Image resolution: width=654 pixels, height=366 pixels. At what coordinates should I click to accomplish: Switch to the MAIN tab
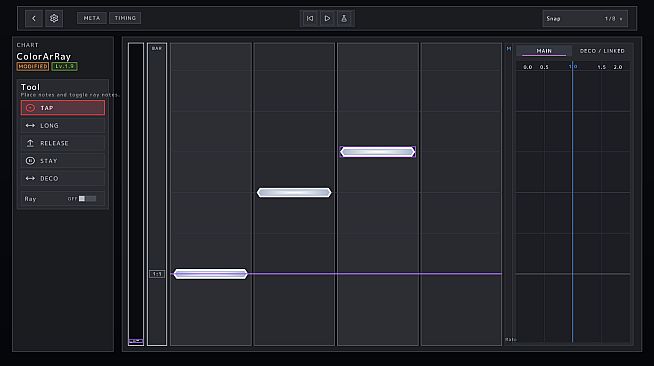[544, 51]
